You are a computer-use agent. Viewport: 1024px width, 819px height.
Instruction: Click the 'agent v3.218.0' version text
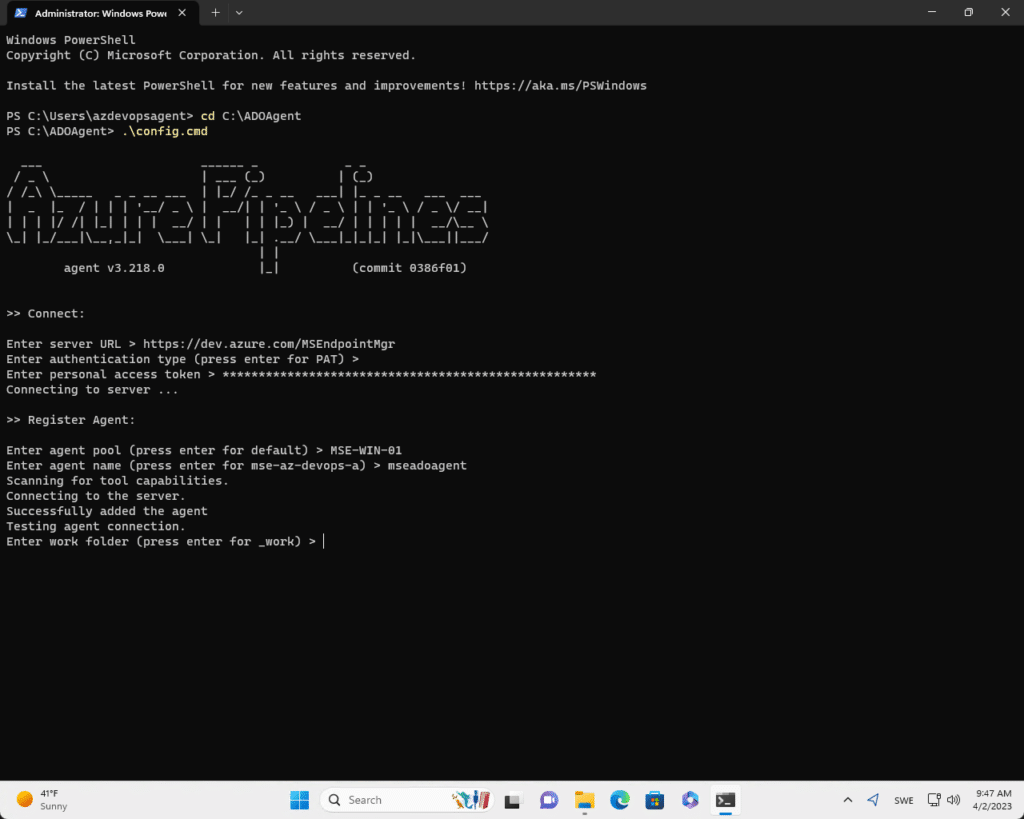(x=114, y=268)
